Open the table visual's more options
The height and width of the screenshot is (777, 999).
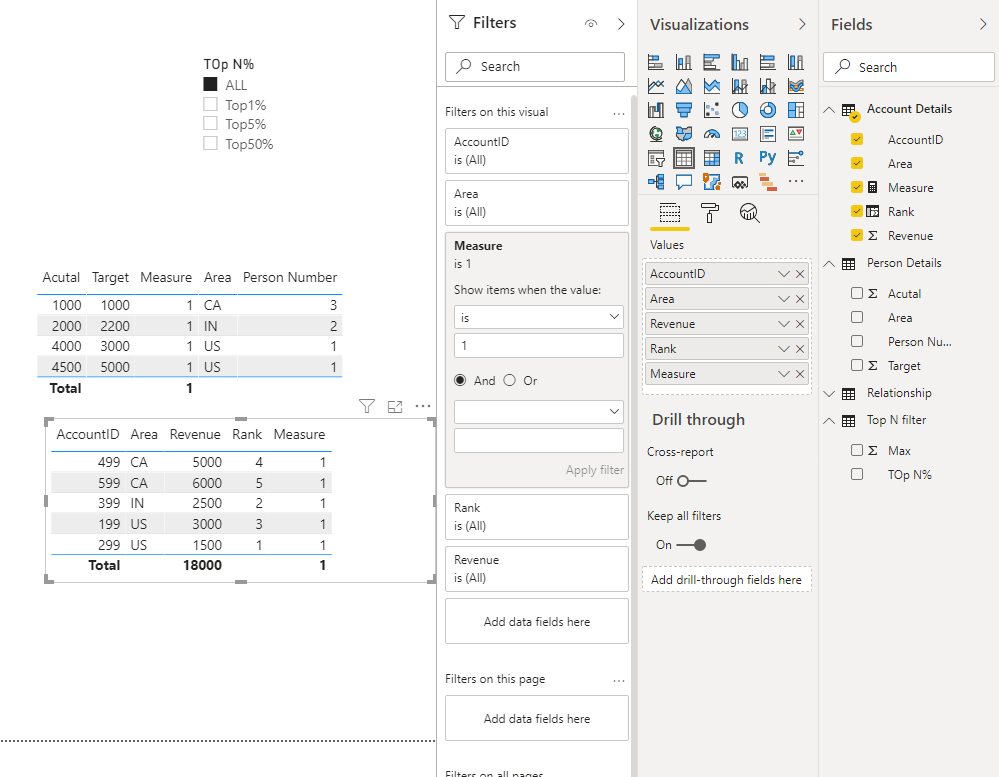pos(423,406)
